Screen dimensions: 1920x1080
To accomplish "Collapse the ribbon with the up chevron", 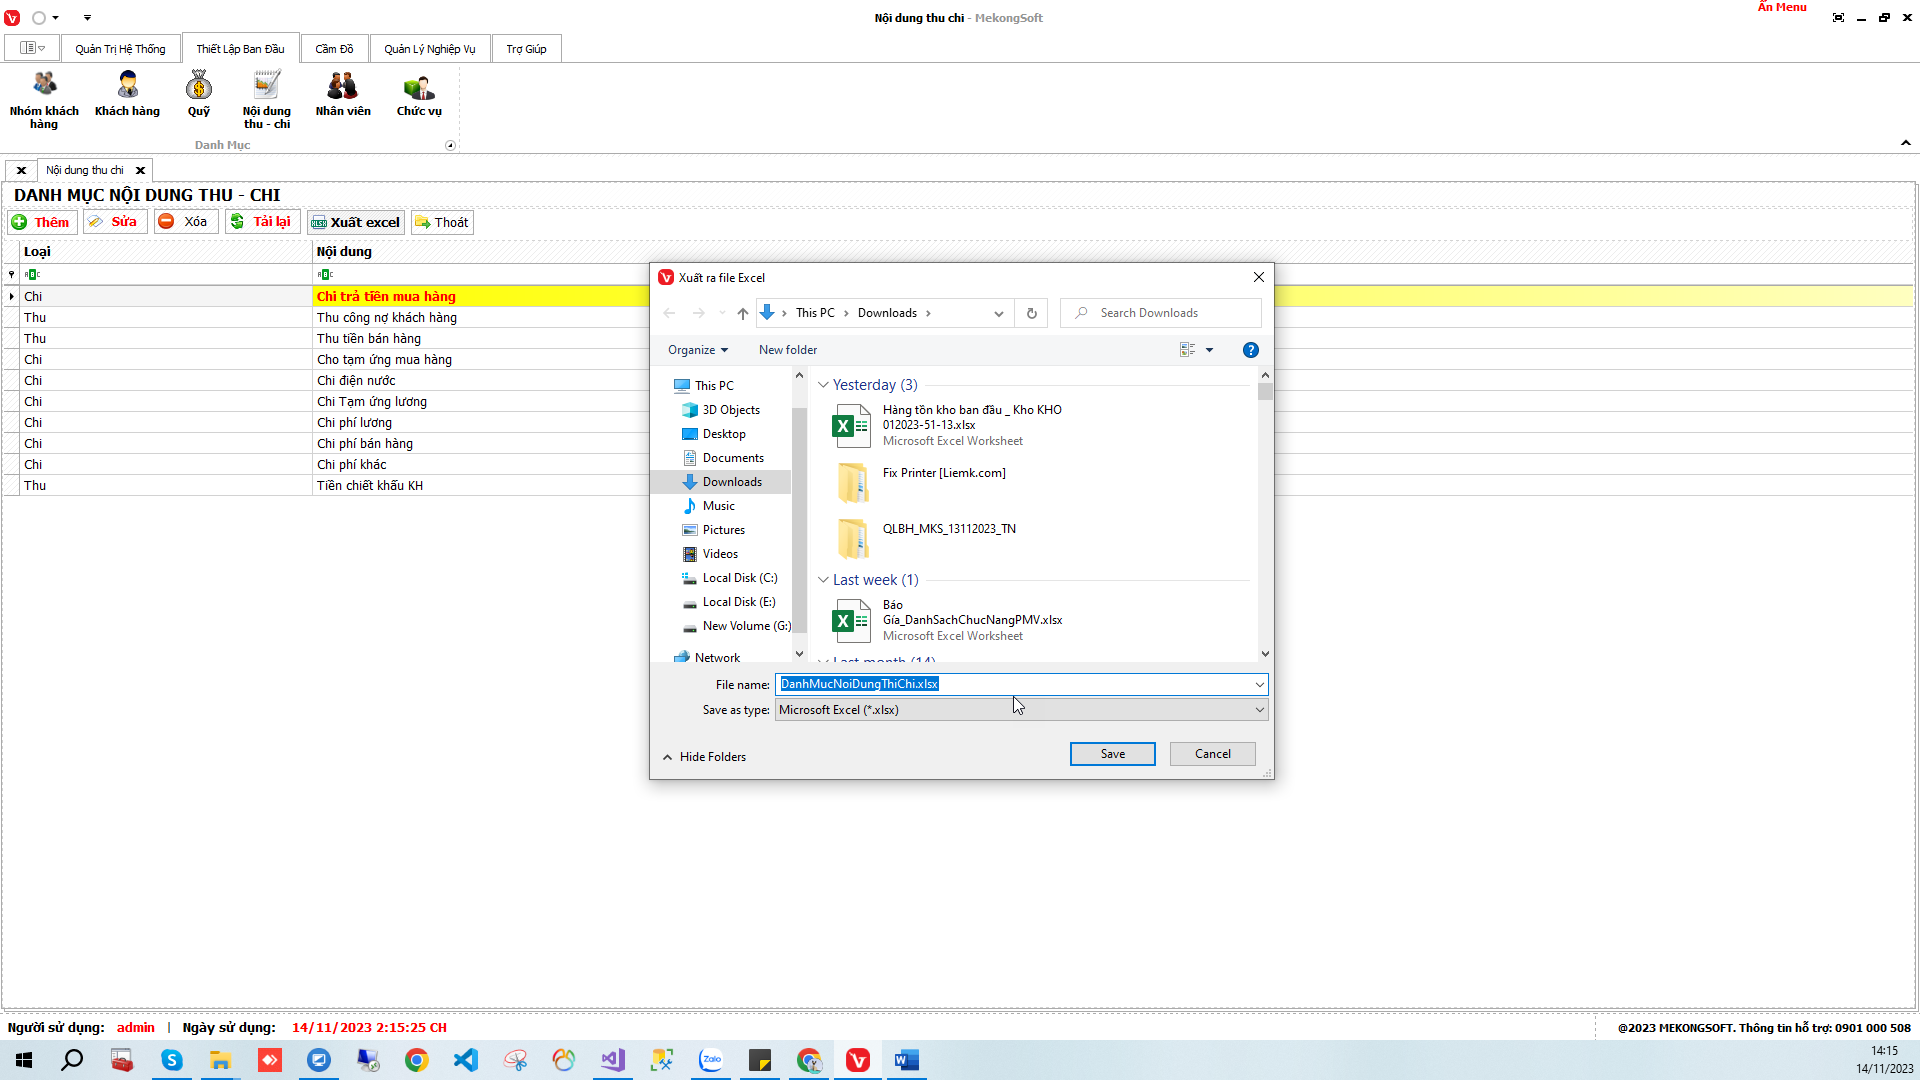I will [x=1906, y=143].
